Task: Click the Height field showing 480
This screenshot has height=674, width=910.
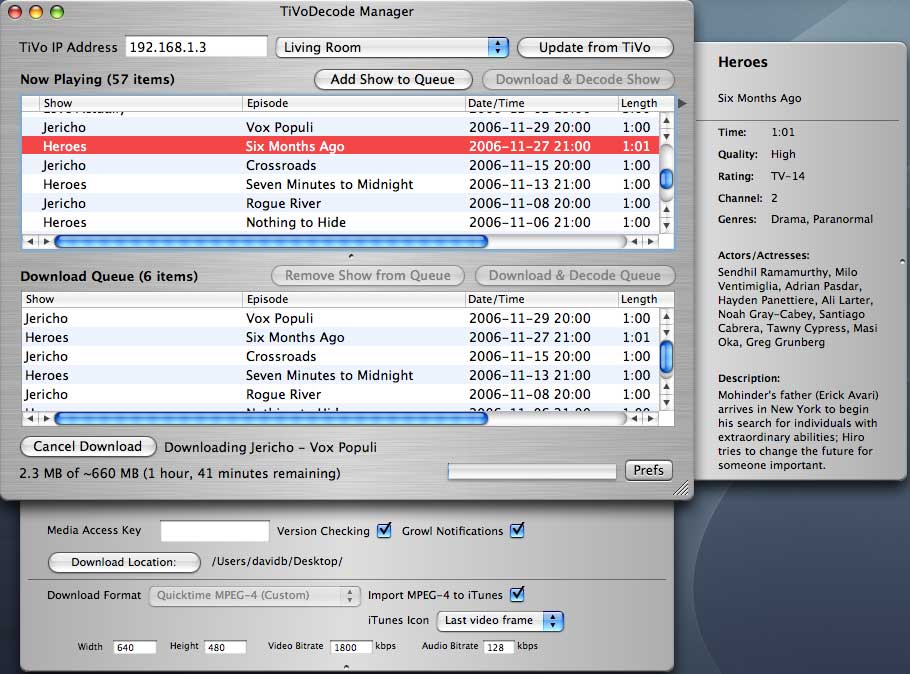Action: click(x=225, y=647)
